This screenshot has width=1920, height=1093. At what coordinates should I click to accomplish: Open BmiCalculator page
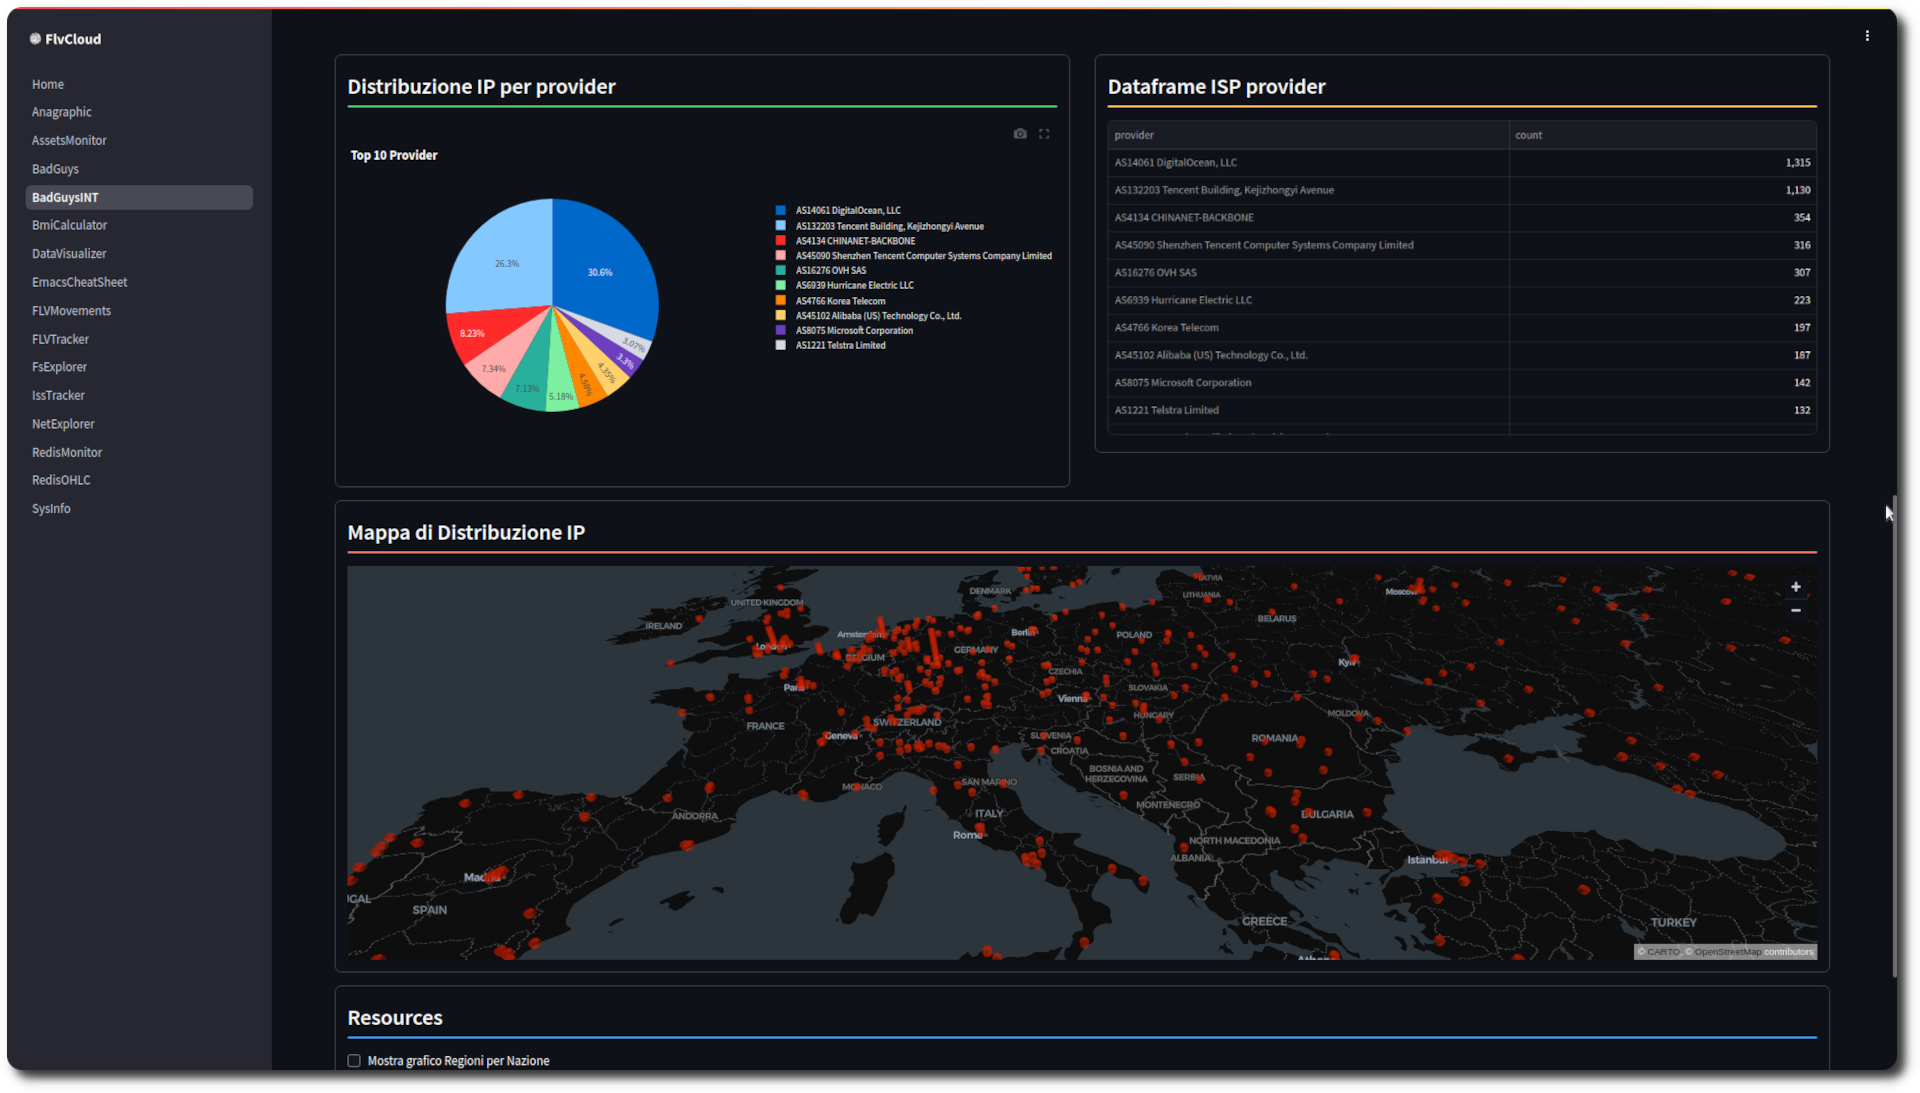139,226
